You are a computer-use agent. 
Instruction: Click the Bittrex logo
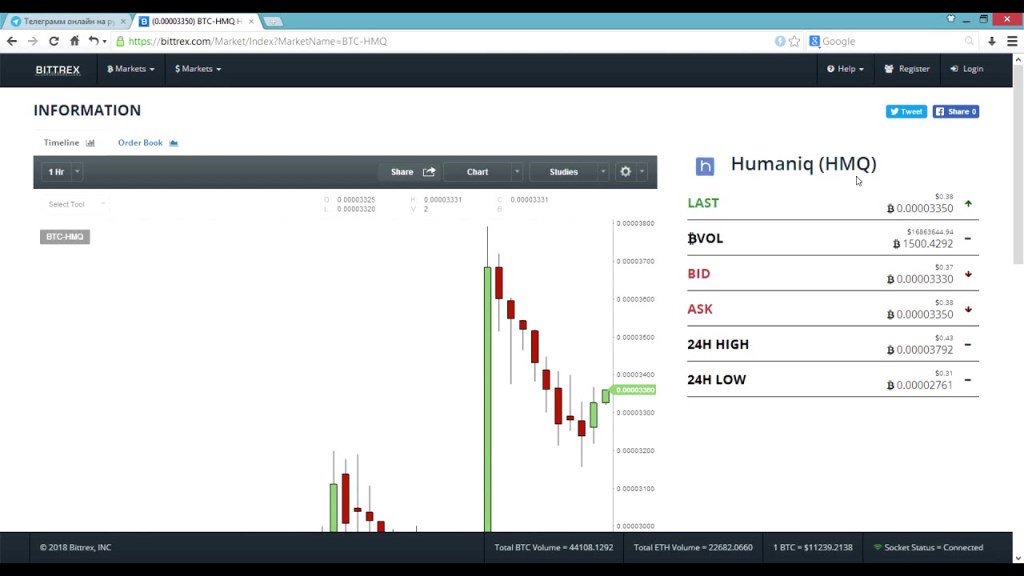[x=57, y=69]
